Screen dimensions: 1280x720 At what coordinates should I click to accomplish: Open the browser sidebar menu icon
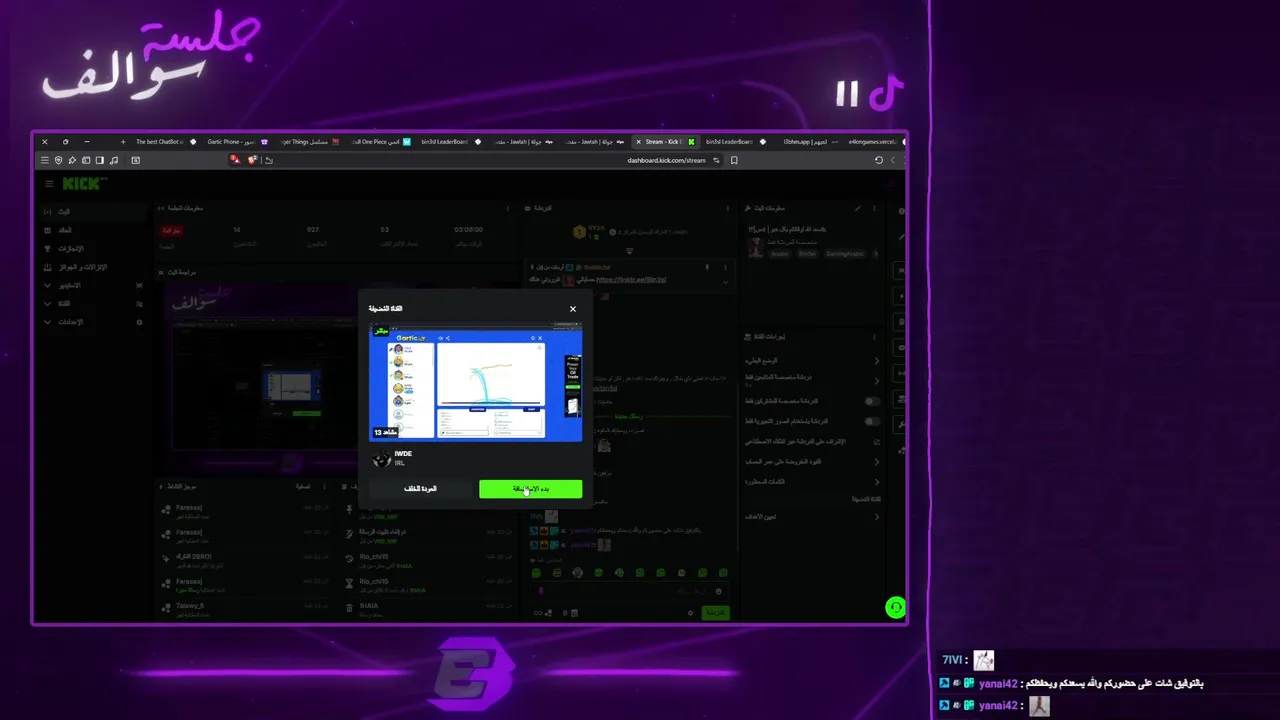(44, 160)
